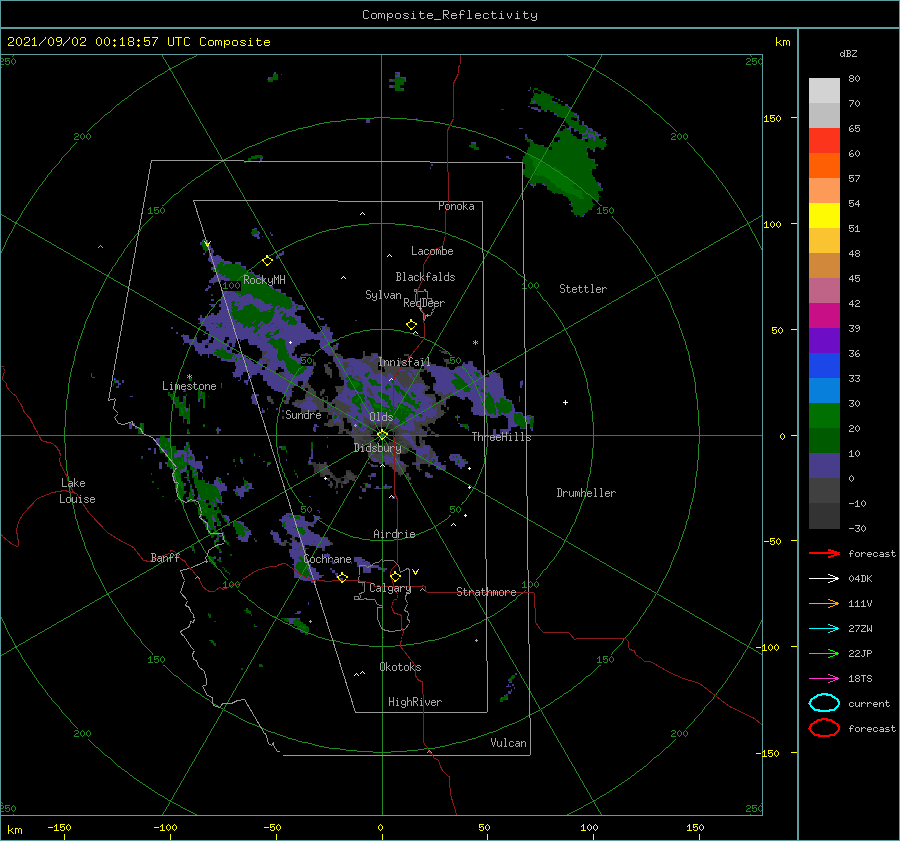Viewport: 900px width, 841px height.
Task: Click the orange 111V arrow icon
Action: [x=824, y=603]
